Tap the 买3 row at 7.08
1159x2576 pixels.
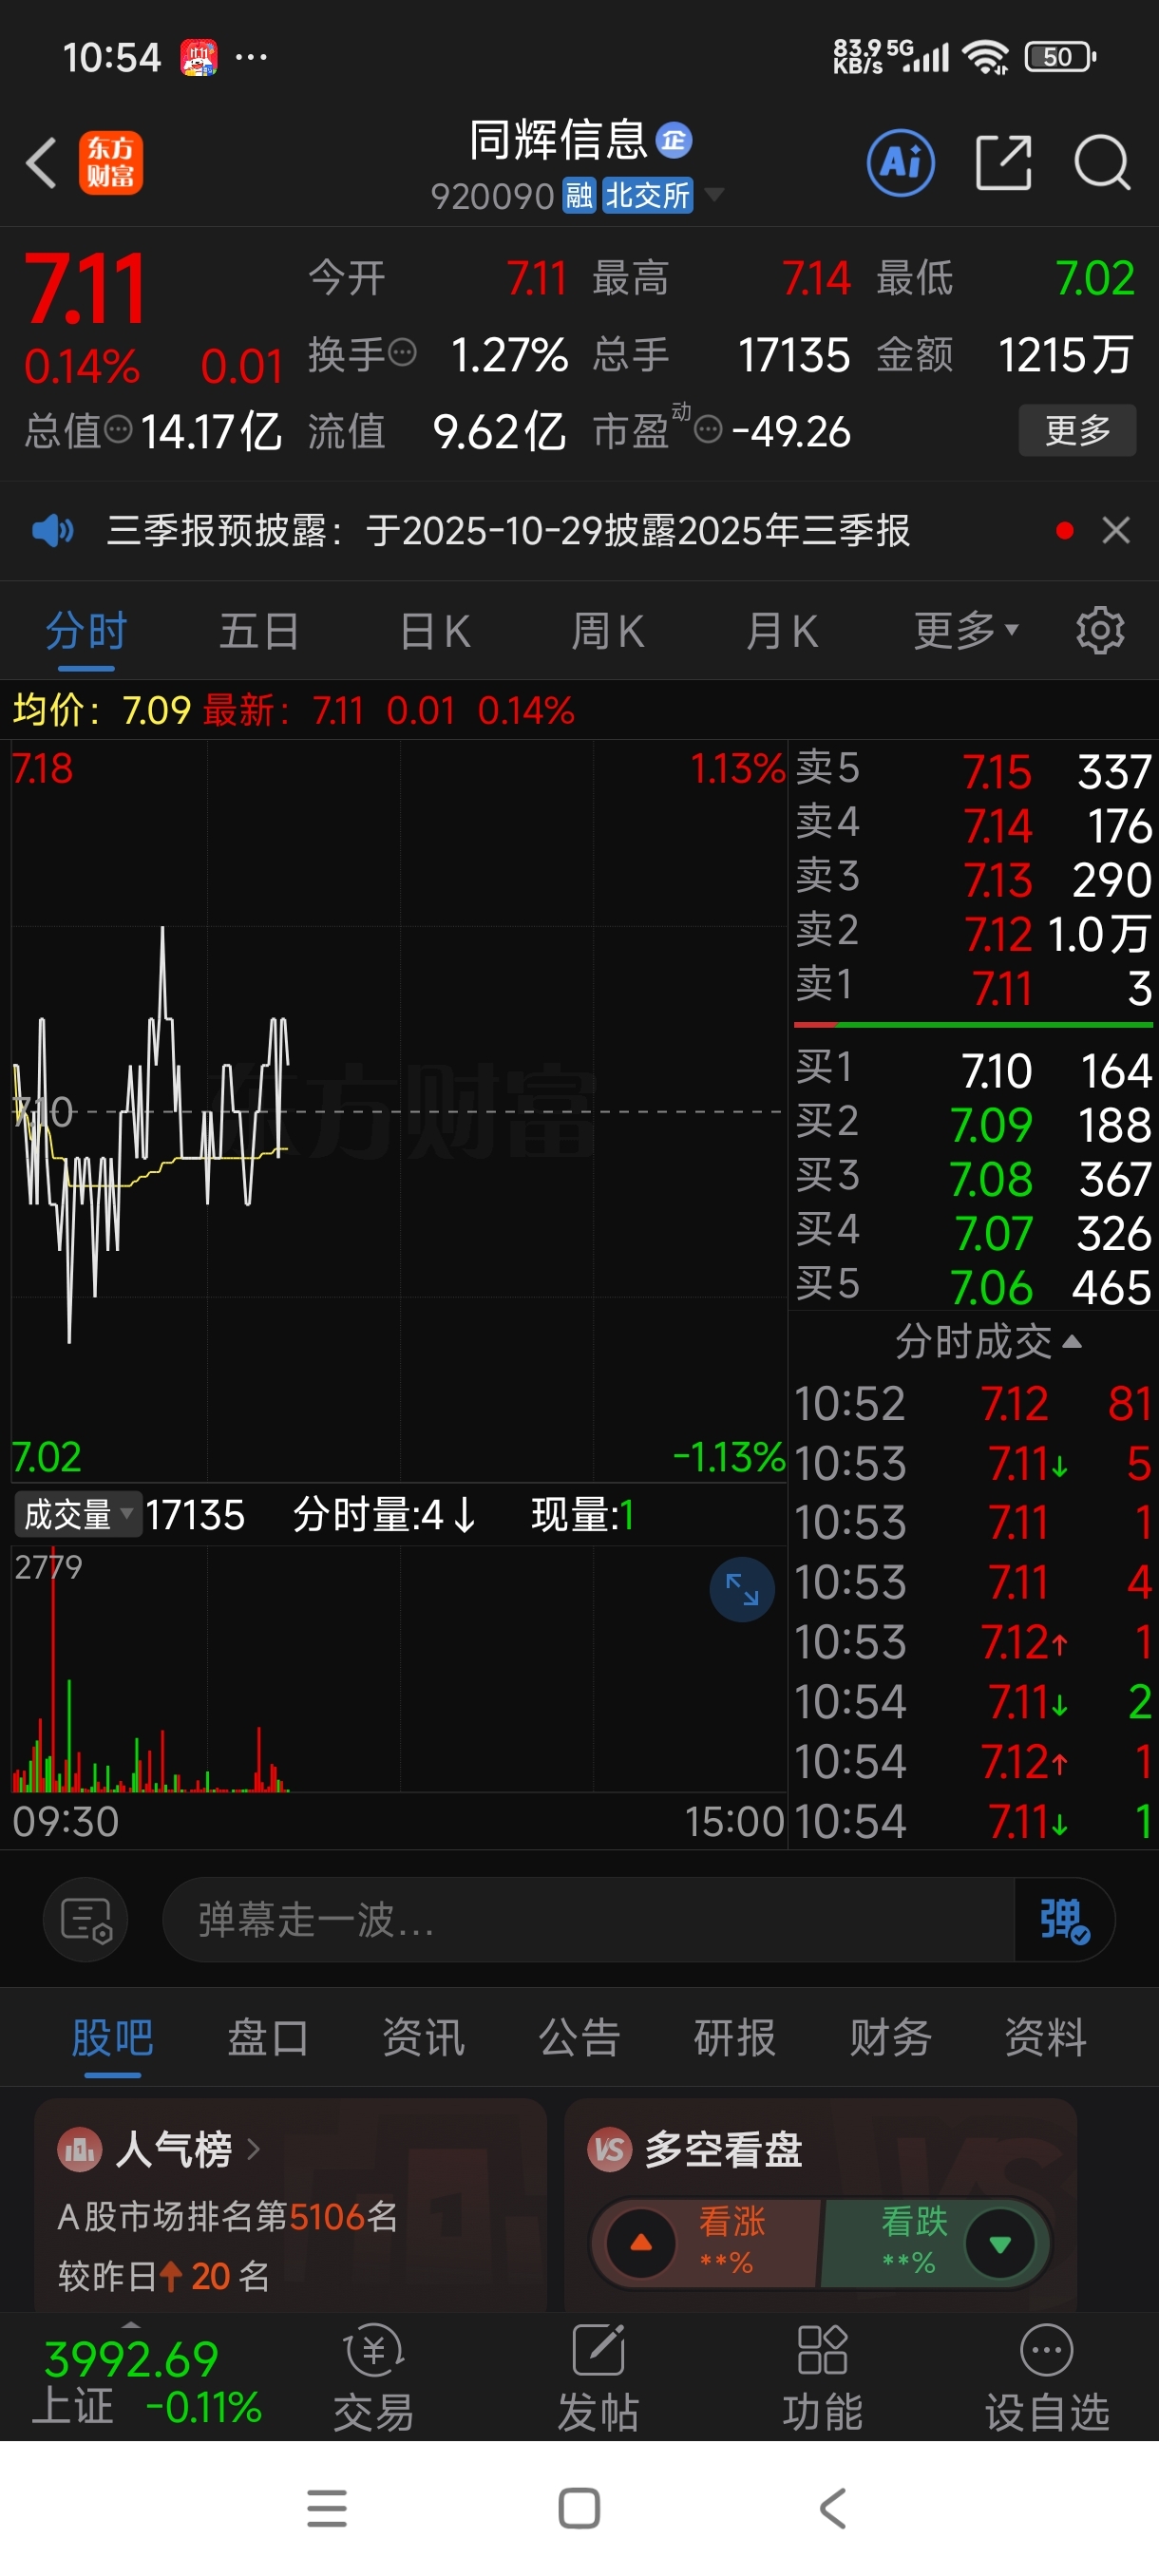pos(973,1177)
